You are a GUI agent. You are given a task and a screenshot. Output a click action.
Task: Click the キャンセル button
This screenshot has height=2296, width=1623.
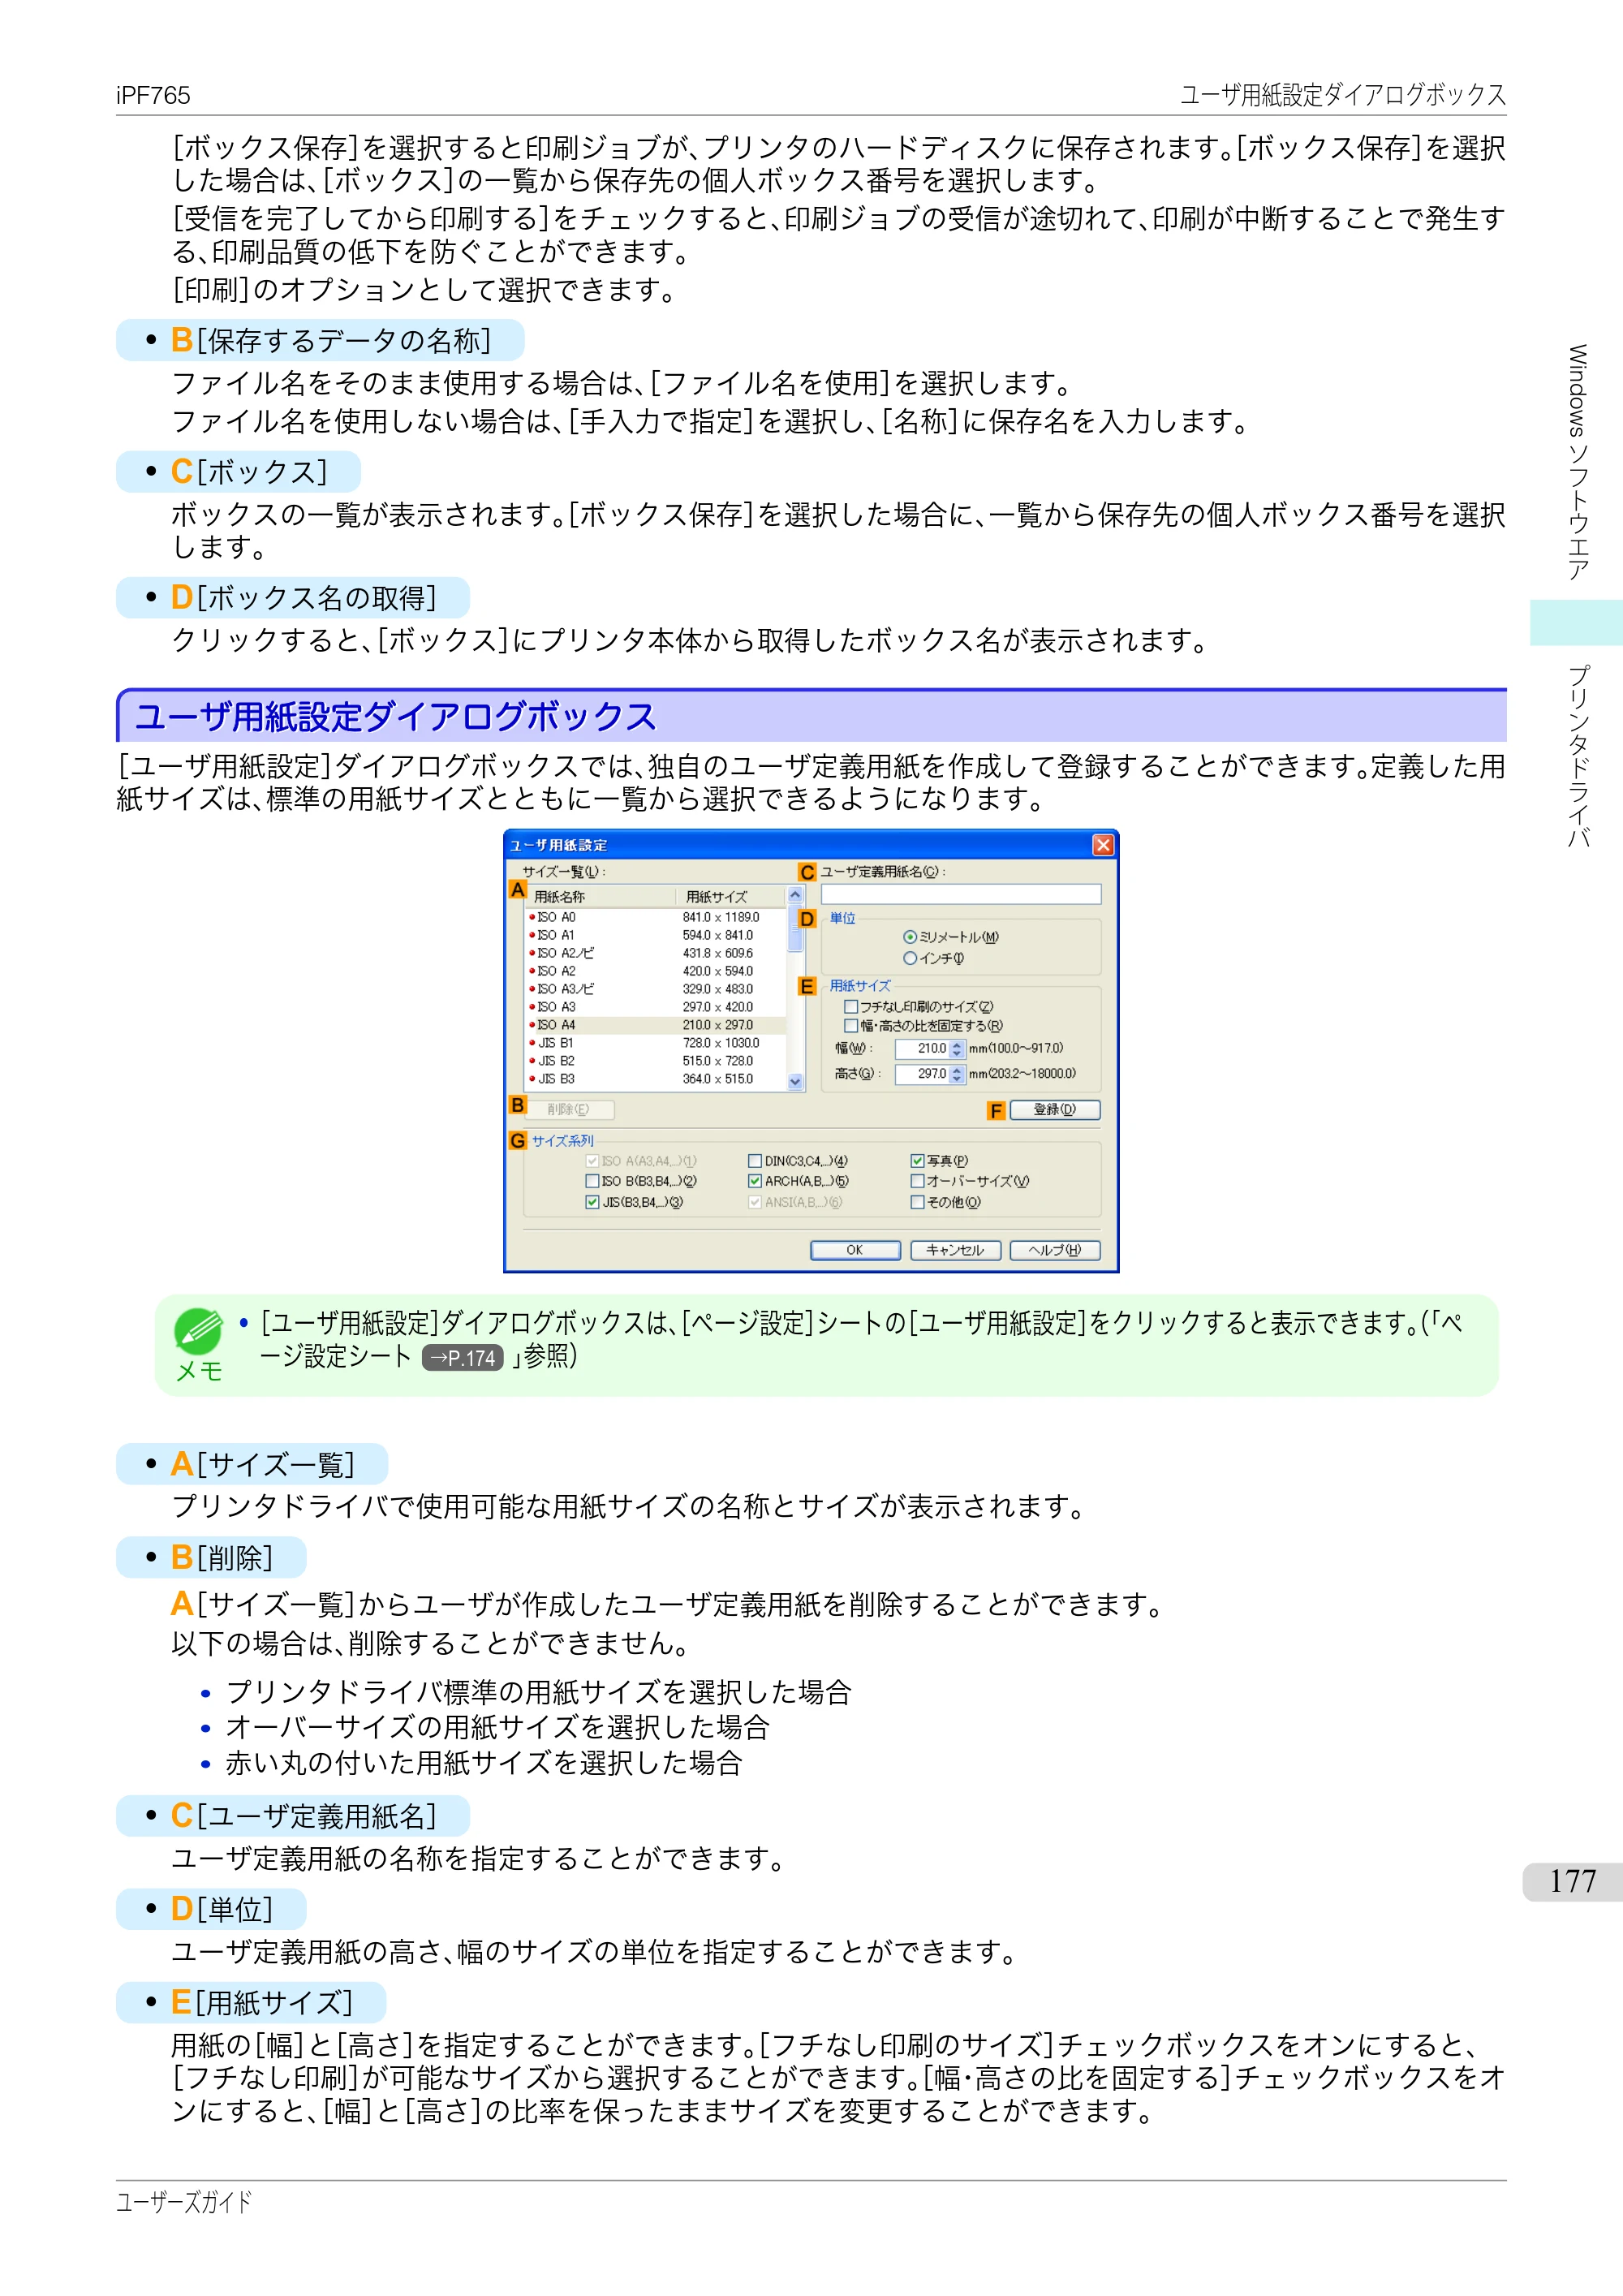coord(955,1250)
